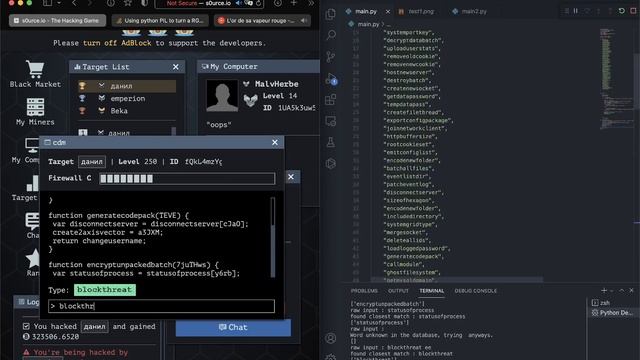
Task: Open the browser tab groups dropdown arrow
Action: click(59, 3)
